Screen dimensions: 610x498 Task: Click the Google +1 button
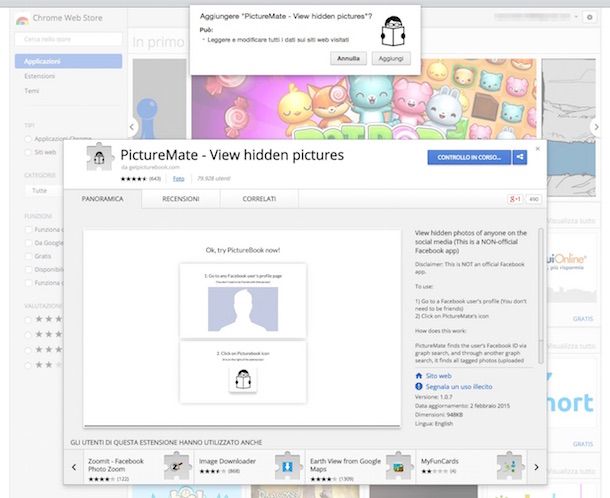click(x=515, y=199)
